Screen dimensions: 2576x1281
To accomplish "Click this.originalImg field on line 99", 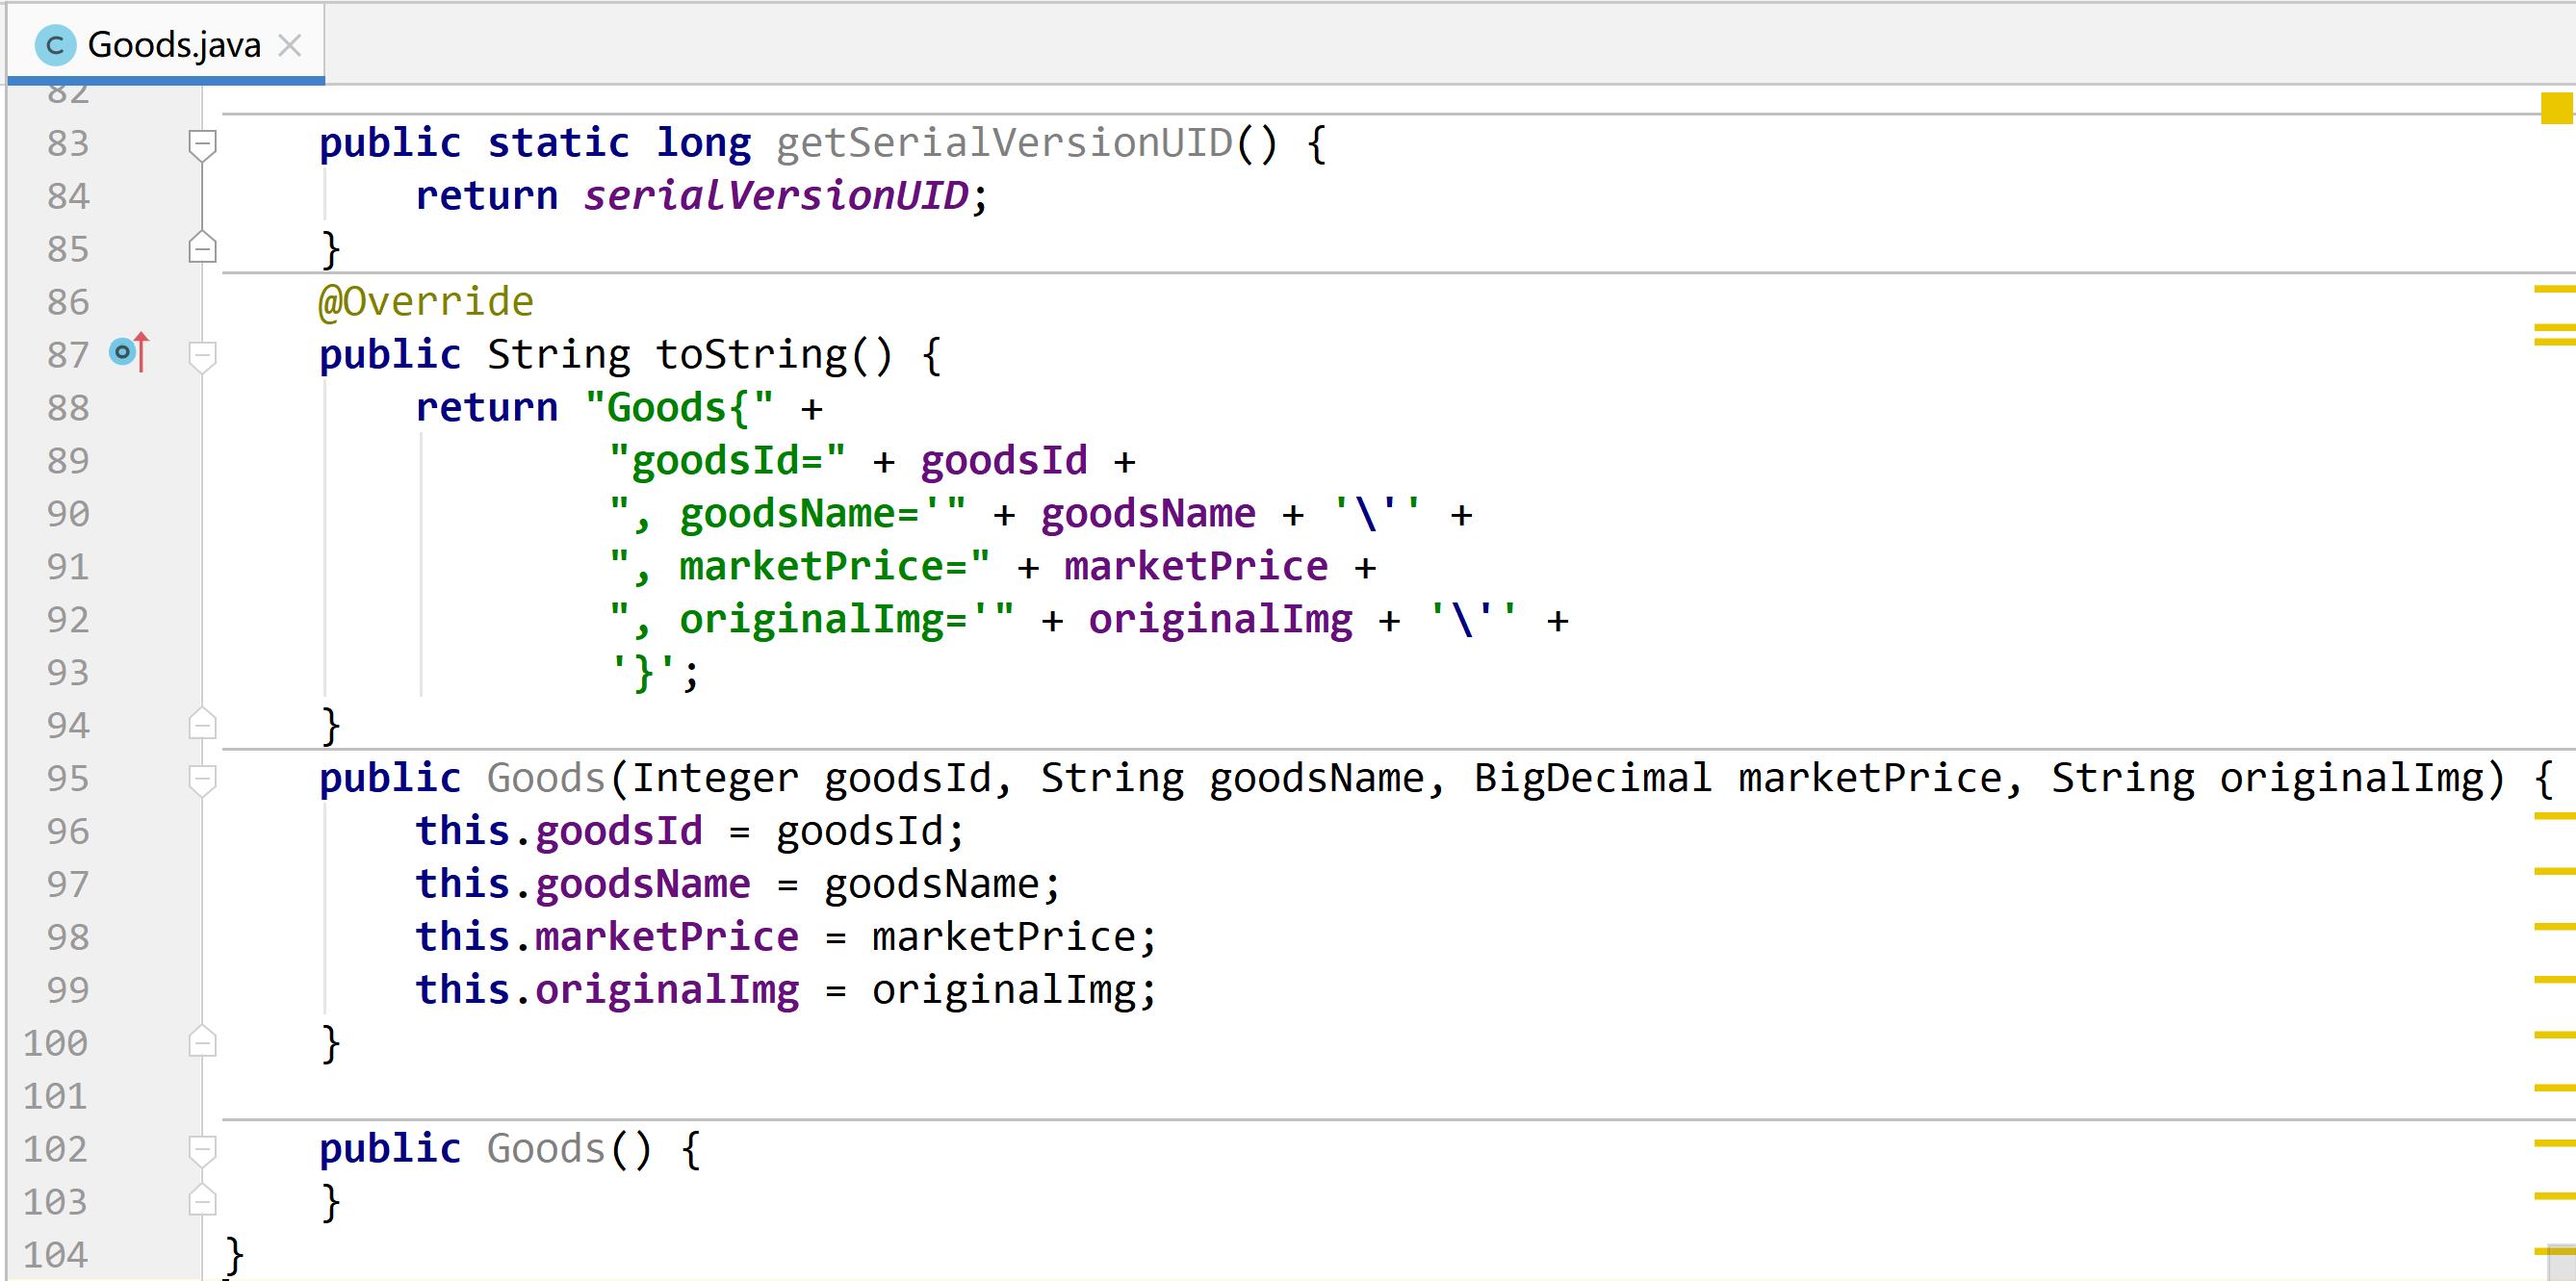I will [x=667, y=989].
